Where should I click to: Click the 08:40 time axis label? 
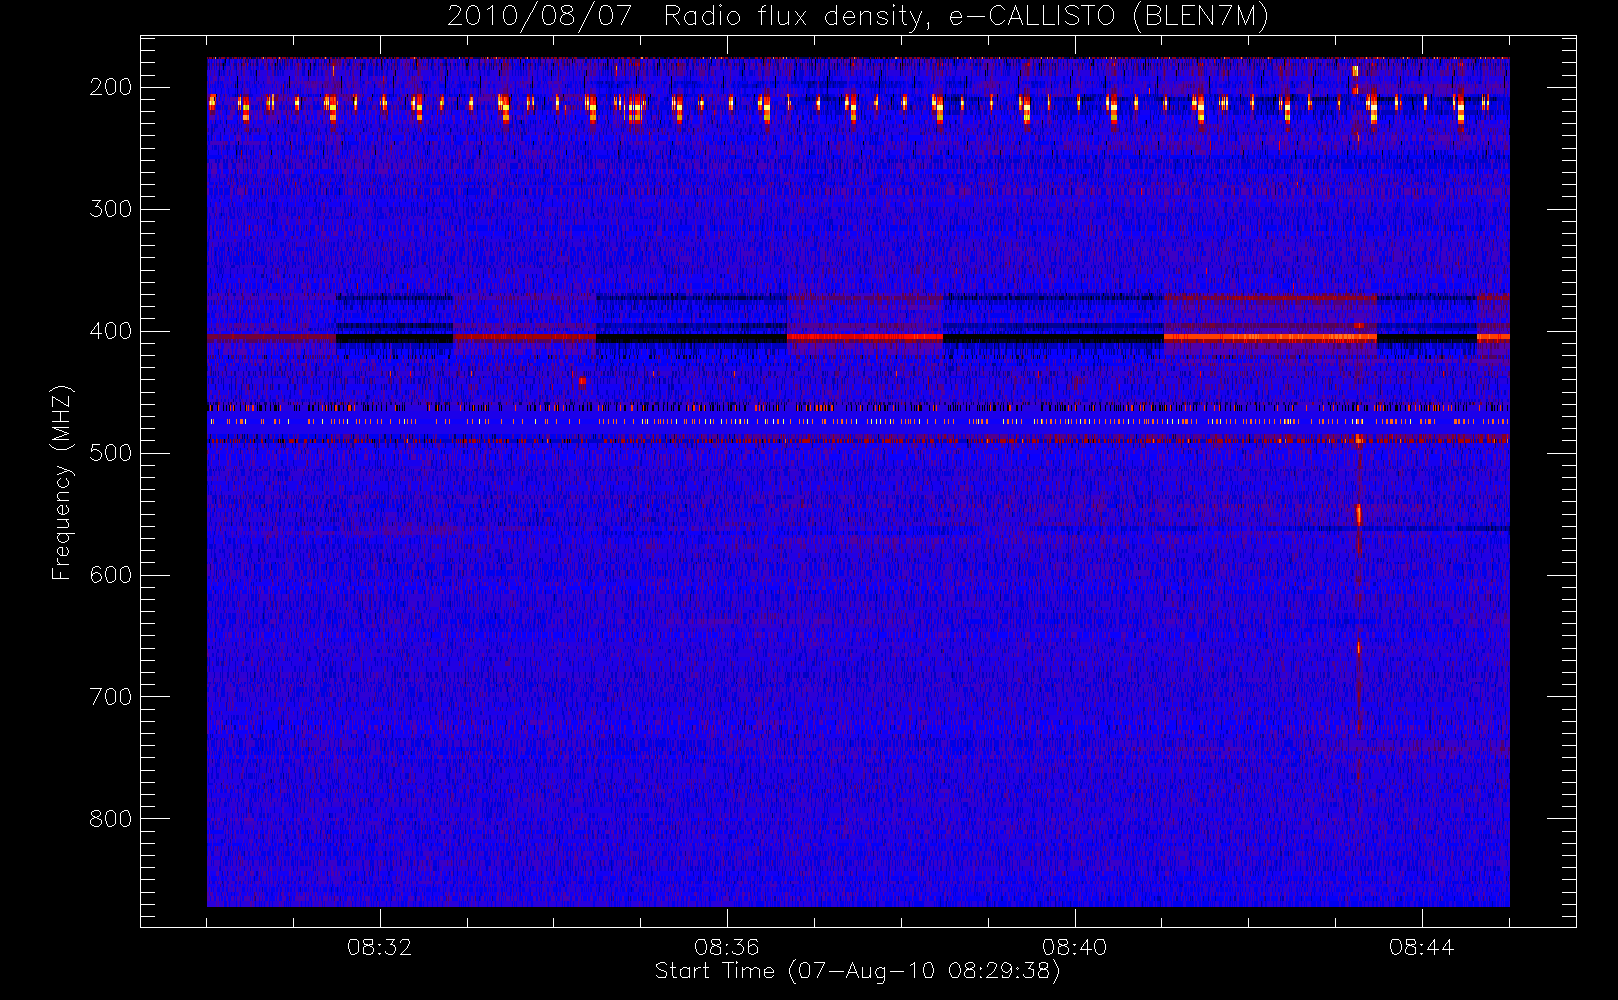click(x=1075, y=947)
